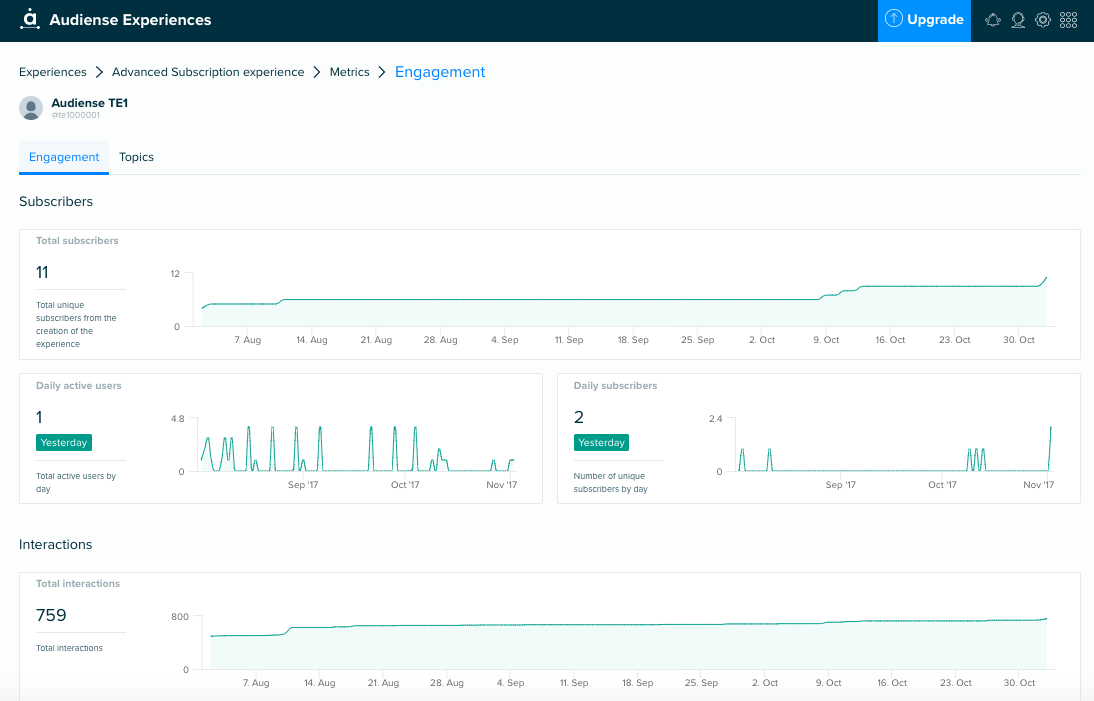Click 14. Aug label on Total subscribers chart

click(312, 340)
